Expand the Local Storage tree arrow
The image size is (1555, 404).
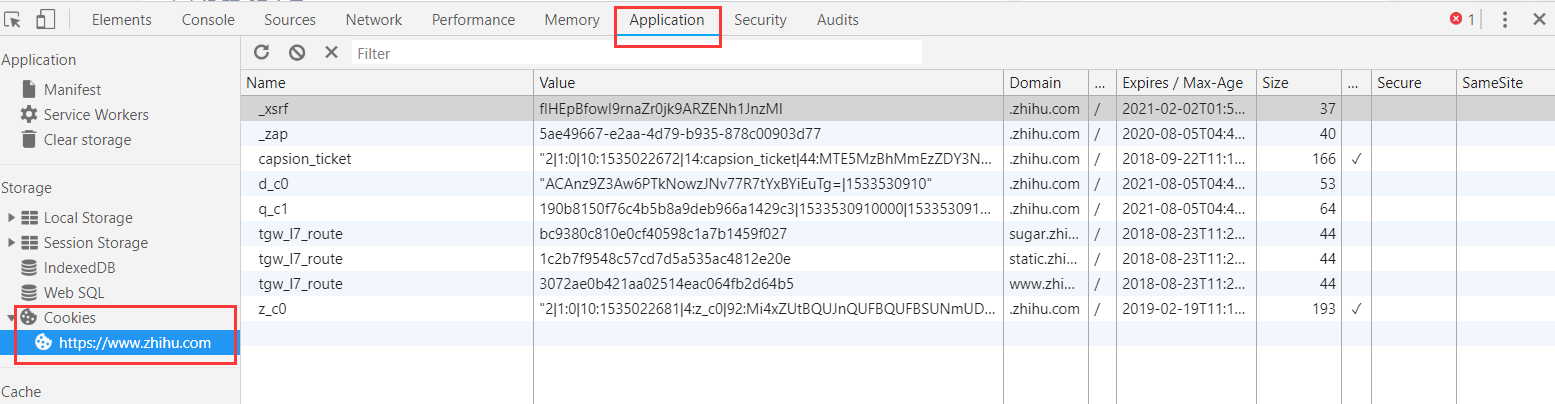(x=11, y=217)
